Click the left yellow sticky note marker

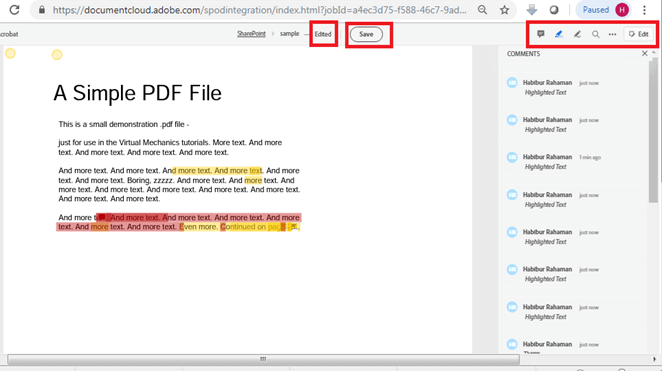click(x=10, y=53)
